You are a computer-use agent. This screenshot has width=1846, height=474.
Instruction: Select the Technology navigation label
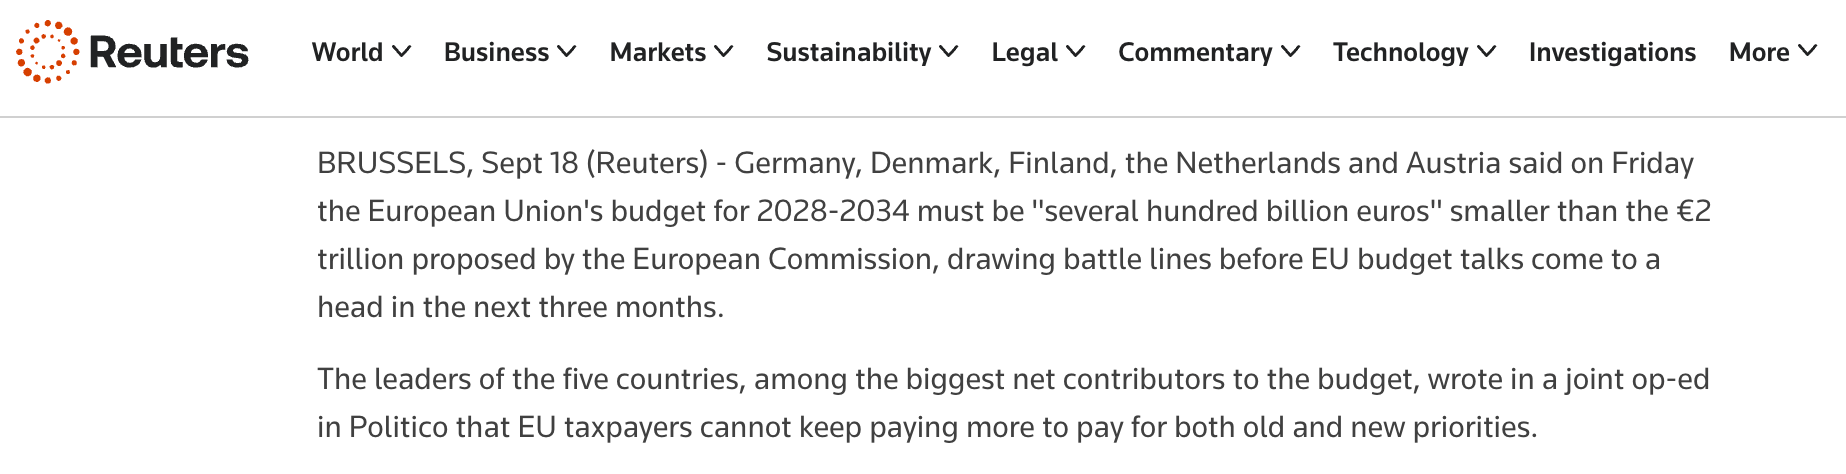[1401, 52]
